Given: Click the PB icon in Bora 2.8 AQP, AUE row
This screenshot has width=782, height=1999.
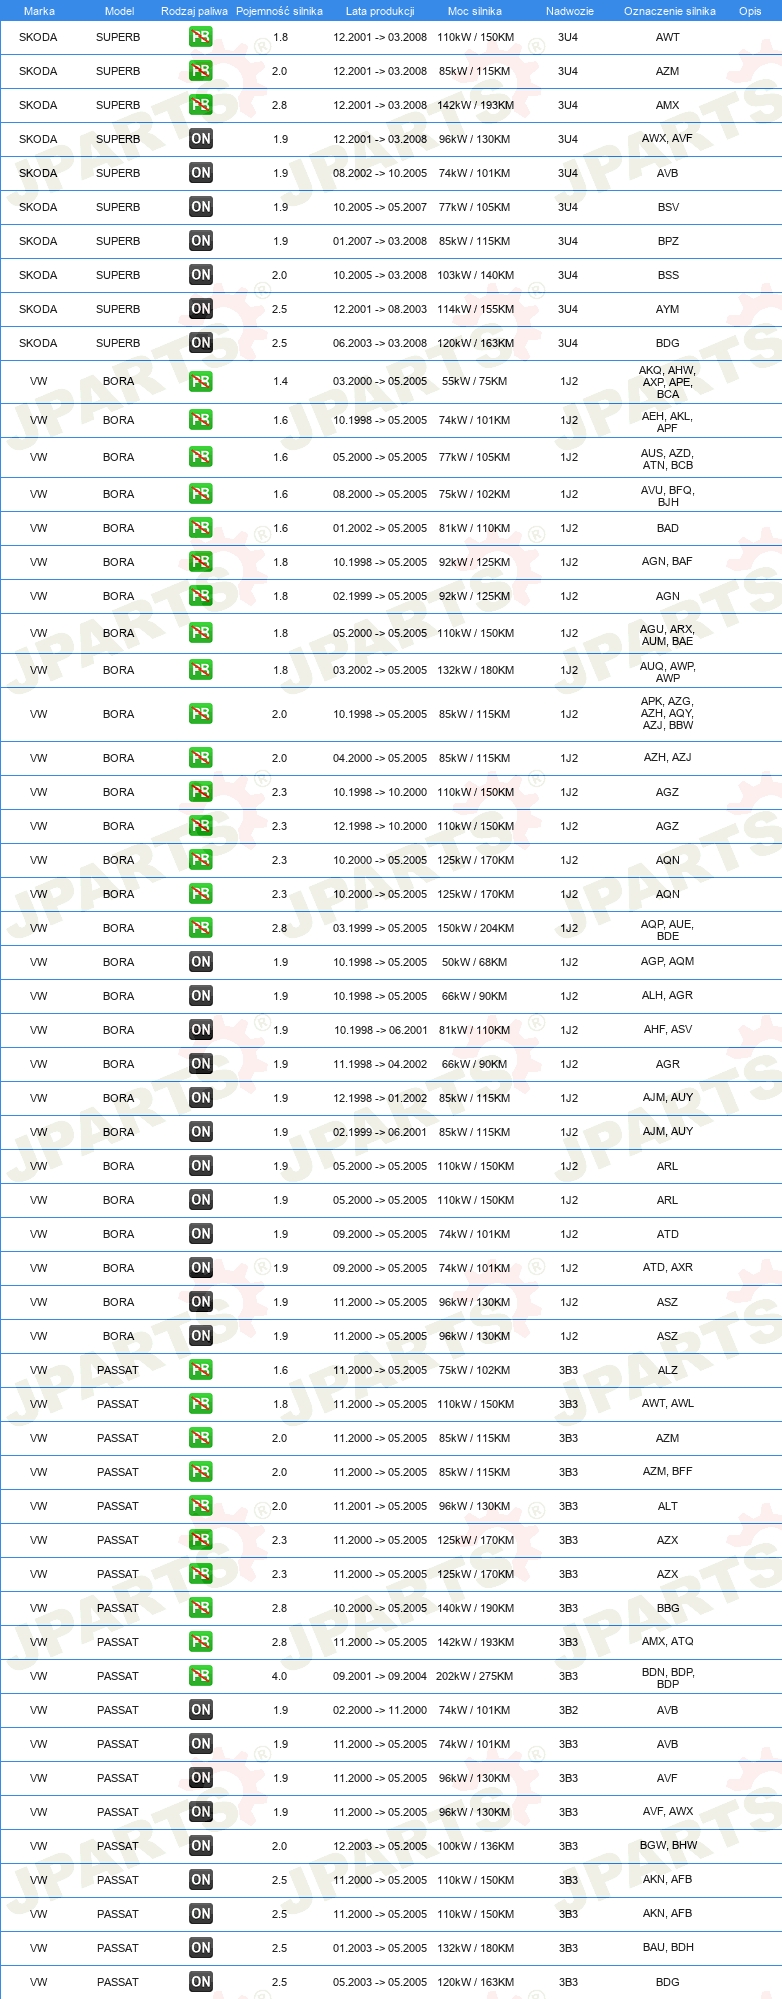Looking at the screenshot, I should (x=201, y=928).
